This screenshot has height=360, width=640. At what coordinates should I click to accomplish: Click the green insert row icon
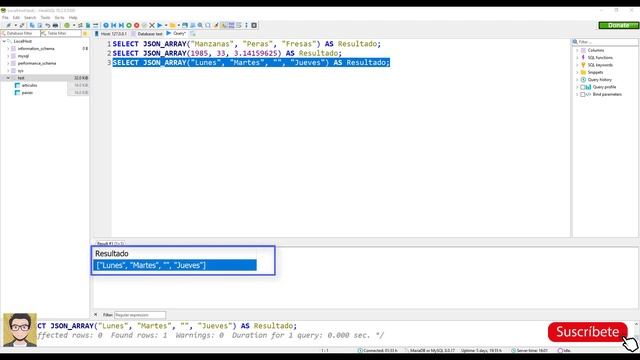129,25
